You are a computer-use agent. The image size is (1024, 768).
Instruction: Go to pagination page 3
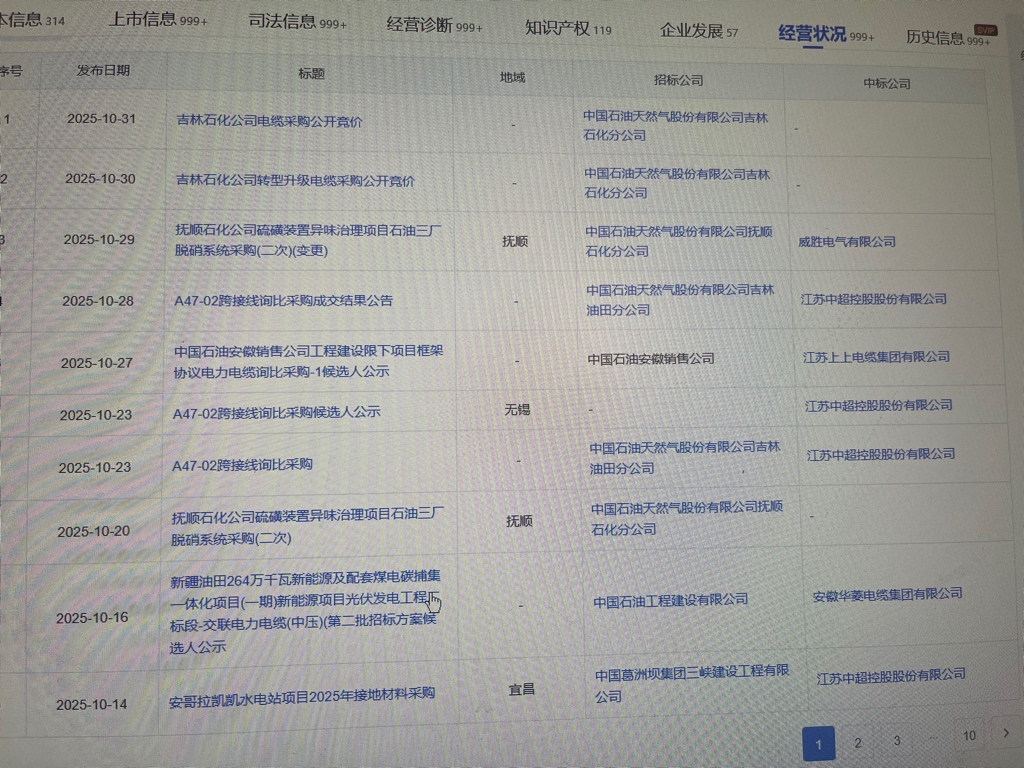897,741
